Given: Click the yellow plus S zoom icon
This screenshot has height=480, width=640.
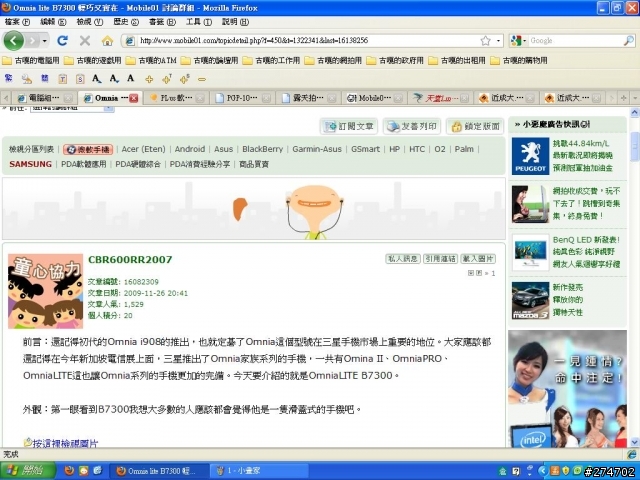Looking at the screenshot, I should point(184,79).
